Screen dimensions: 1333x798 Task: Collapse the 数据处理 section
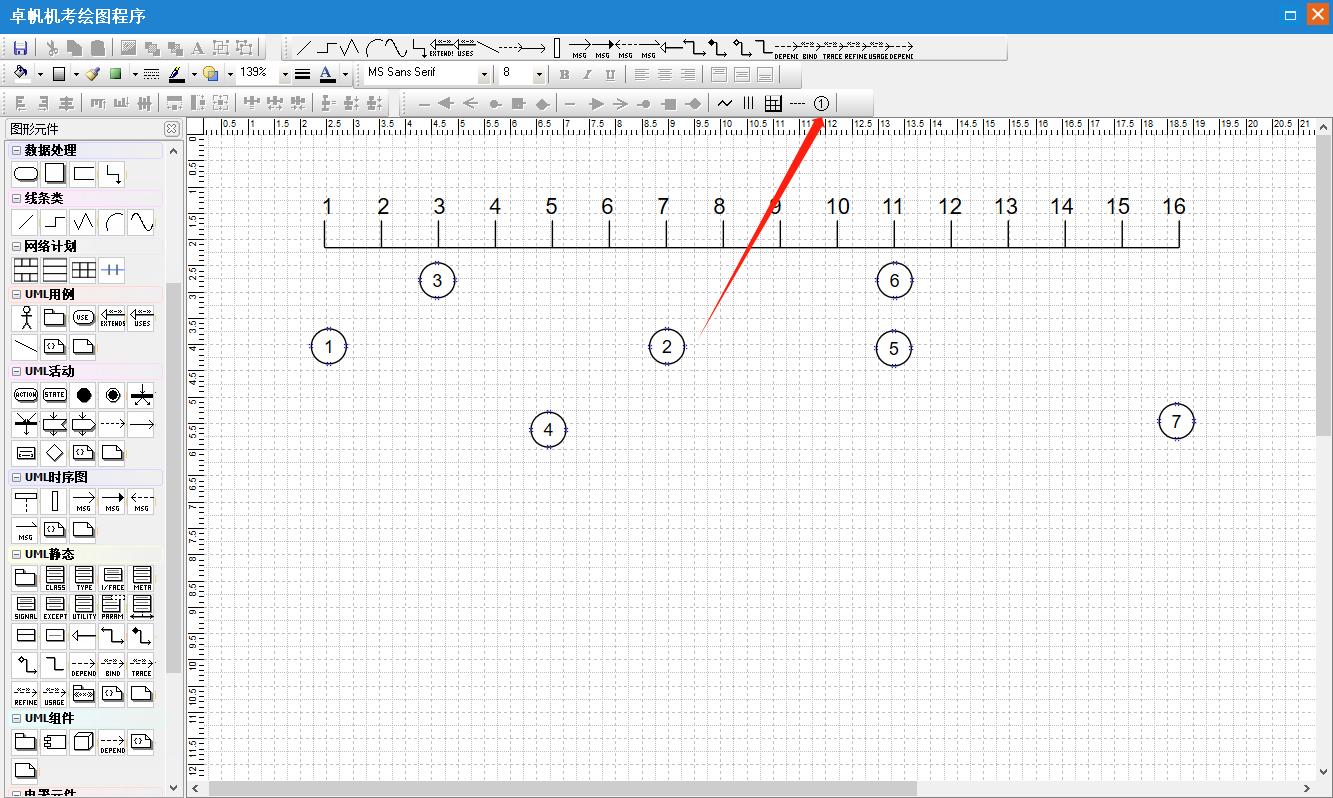coord(16,150)
